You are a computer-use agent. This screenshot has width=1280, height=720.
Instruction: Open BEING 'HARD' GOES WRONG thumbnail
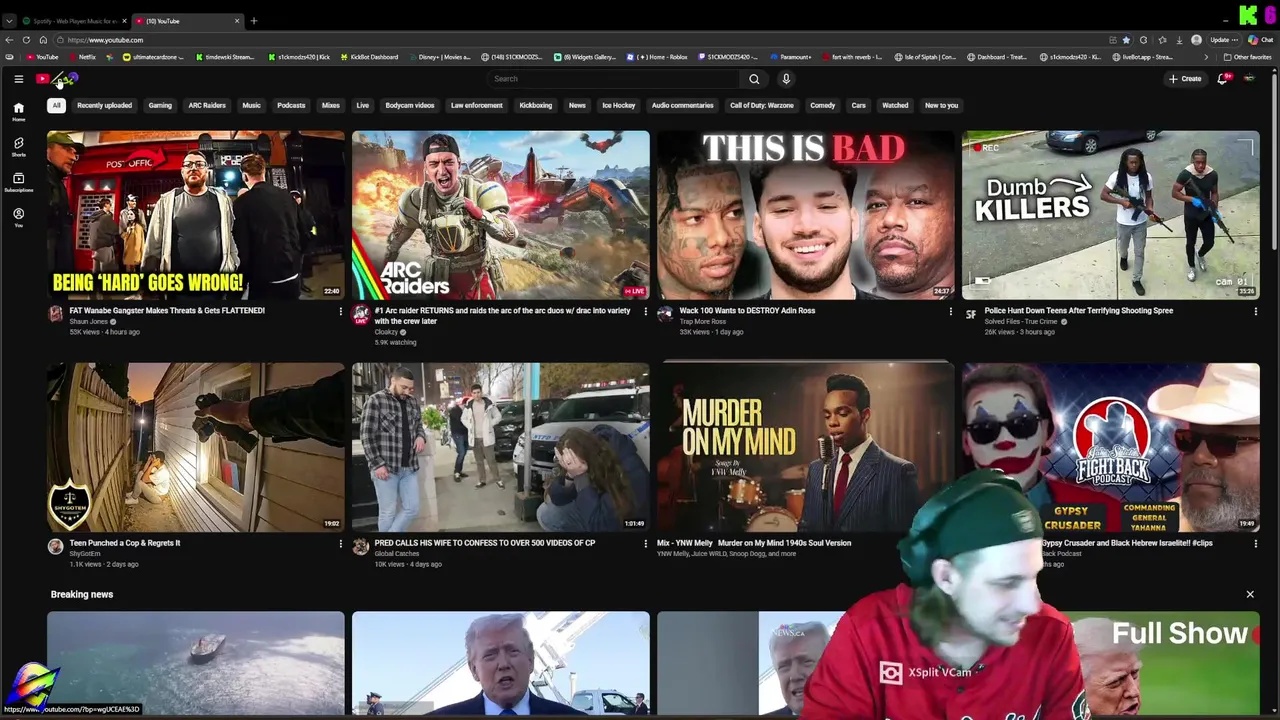click(x=195, y=215)
